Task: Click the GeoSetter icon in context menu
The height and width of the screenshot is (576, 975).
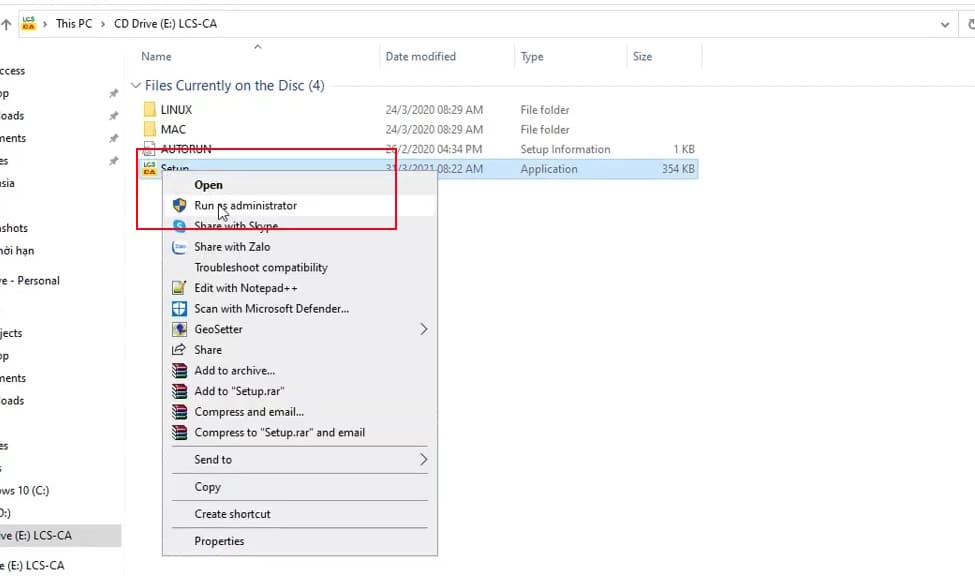Action: click(x=180, y=330)
